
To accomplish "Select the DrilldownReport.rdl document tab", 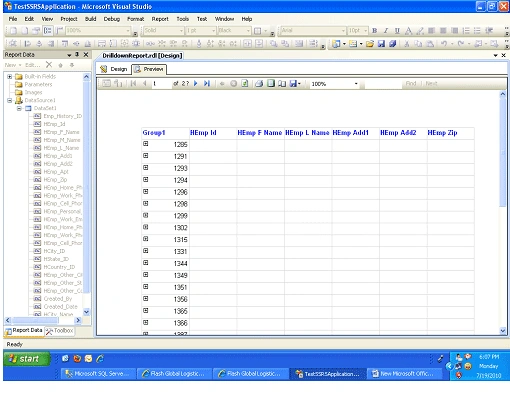I will (142, 56).
